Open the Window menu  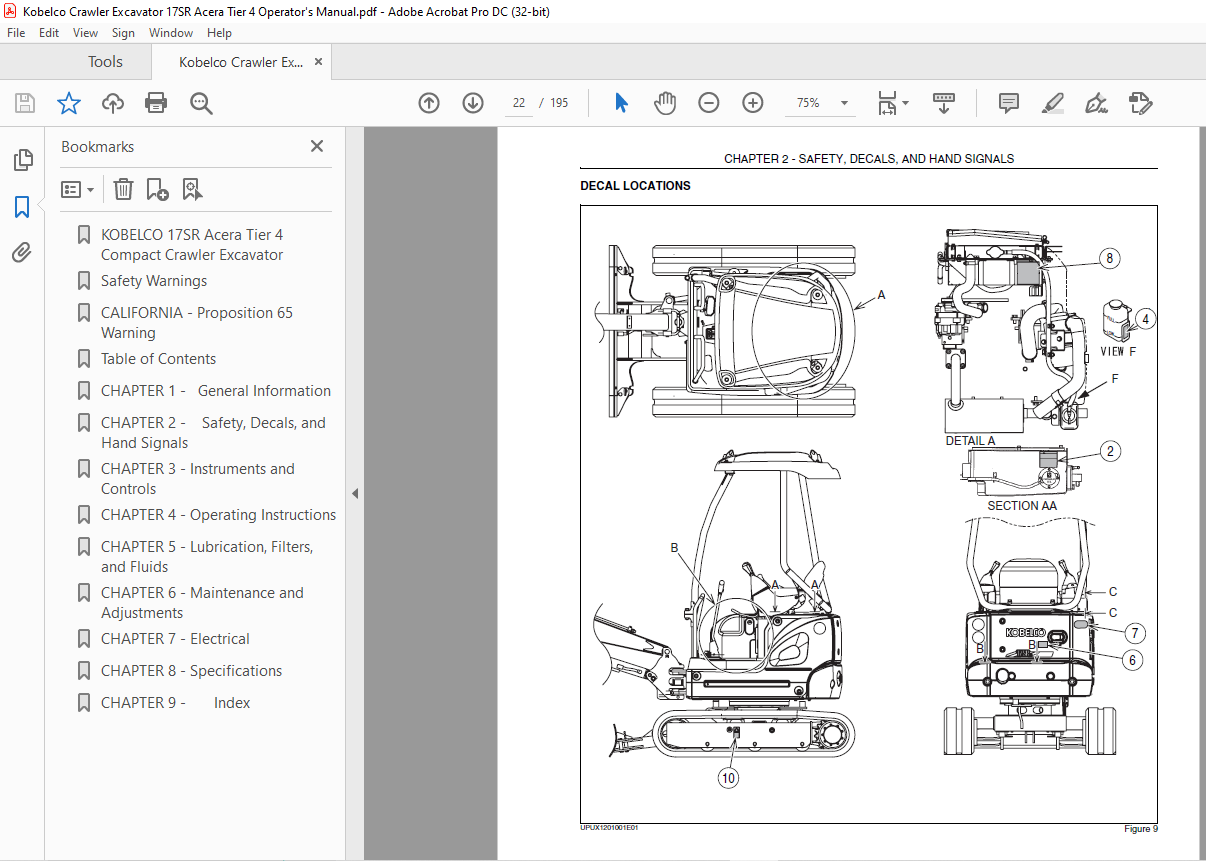point(171,33)
